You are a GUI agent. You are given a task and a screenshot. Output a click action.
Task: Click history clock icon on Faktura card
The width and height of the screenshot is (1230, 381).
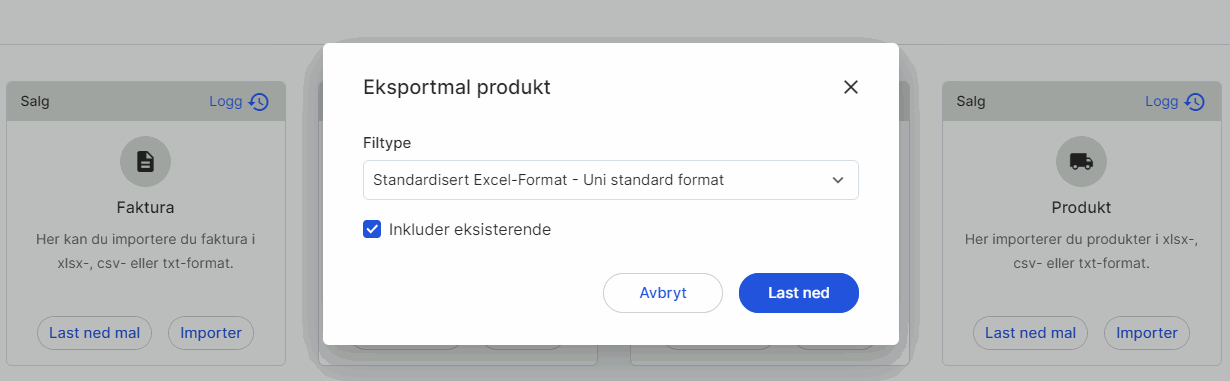(259, 101)
